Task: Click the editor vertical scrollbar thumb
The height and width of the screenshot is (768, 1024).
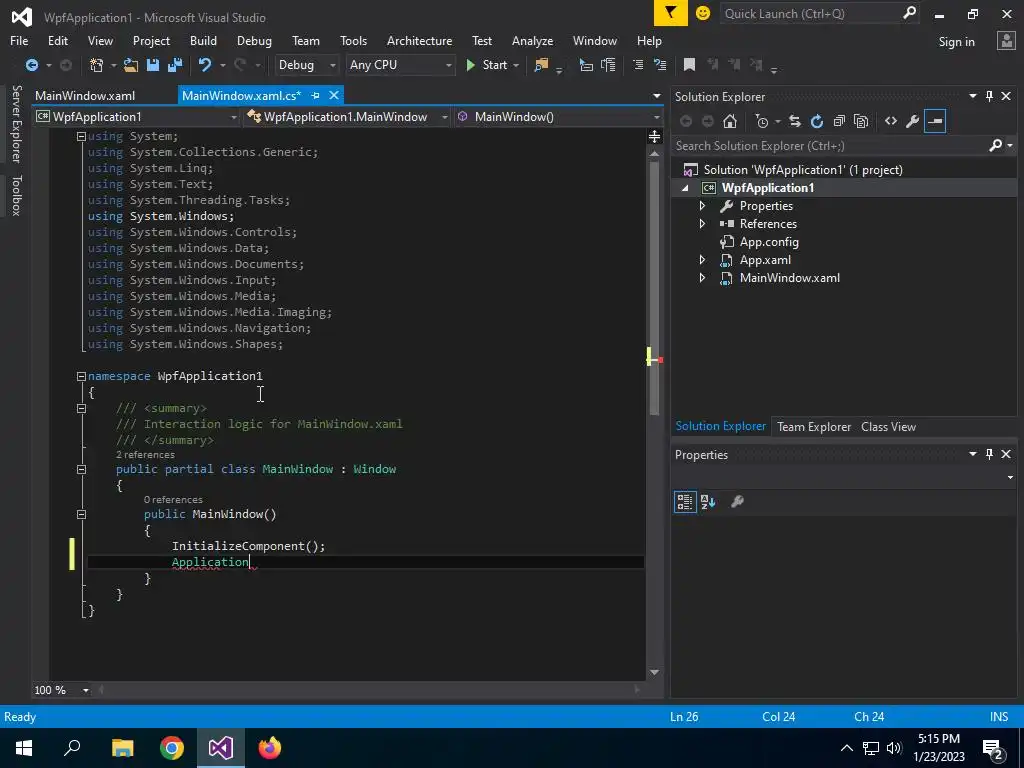Action: 654,289
